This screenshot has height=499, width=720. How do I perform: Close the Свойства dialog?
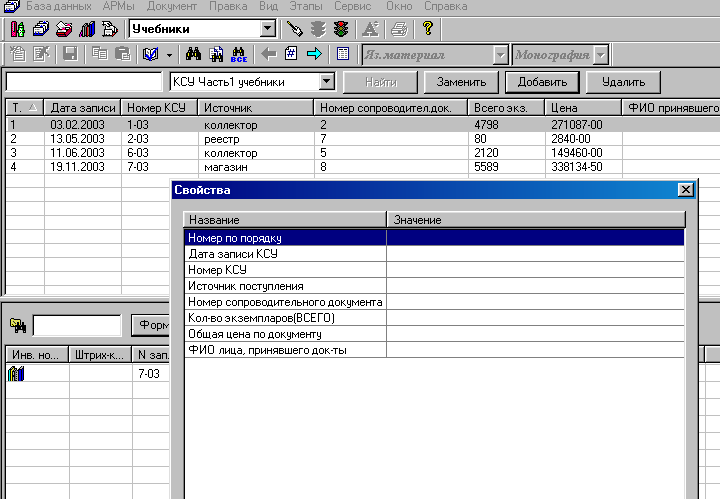pos(686,190)
